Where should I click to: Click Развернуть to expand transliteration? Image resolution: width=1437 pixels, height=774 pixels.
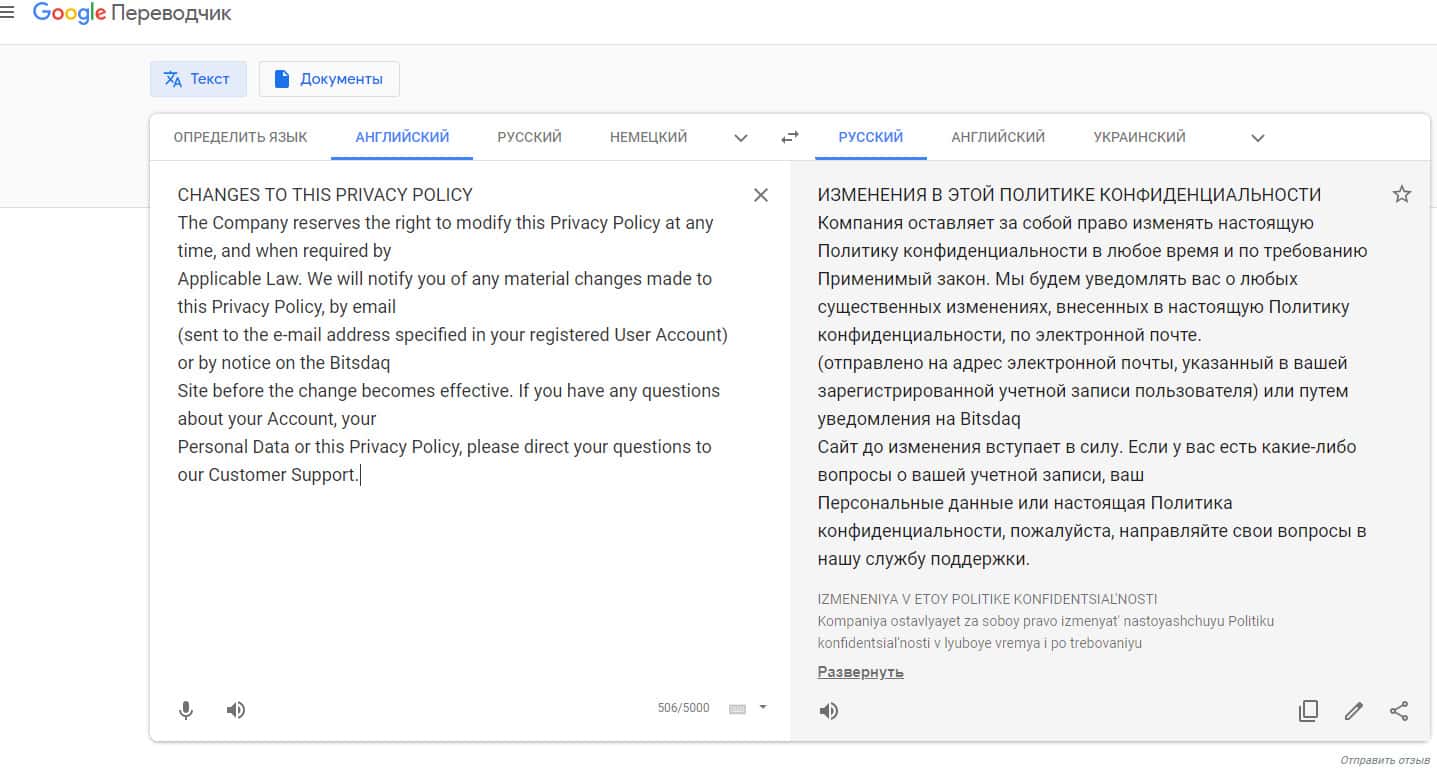(860, 672)
